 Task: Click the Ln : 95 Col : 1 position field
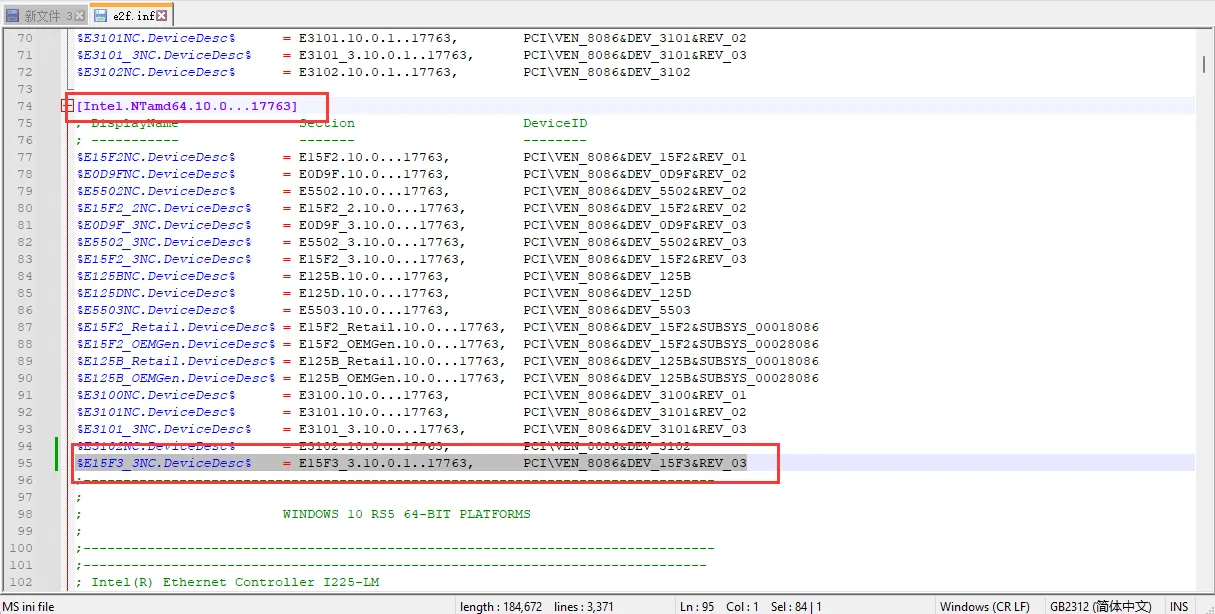coord(720,606)
